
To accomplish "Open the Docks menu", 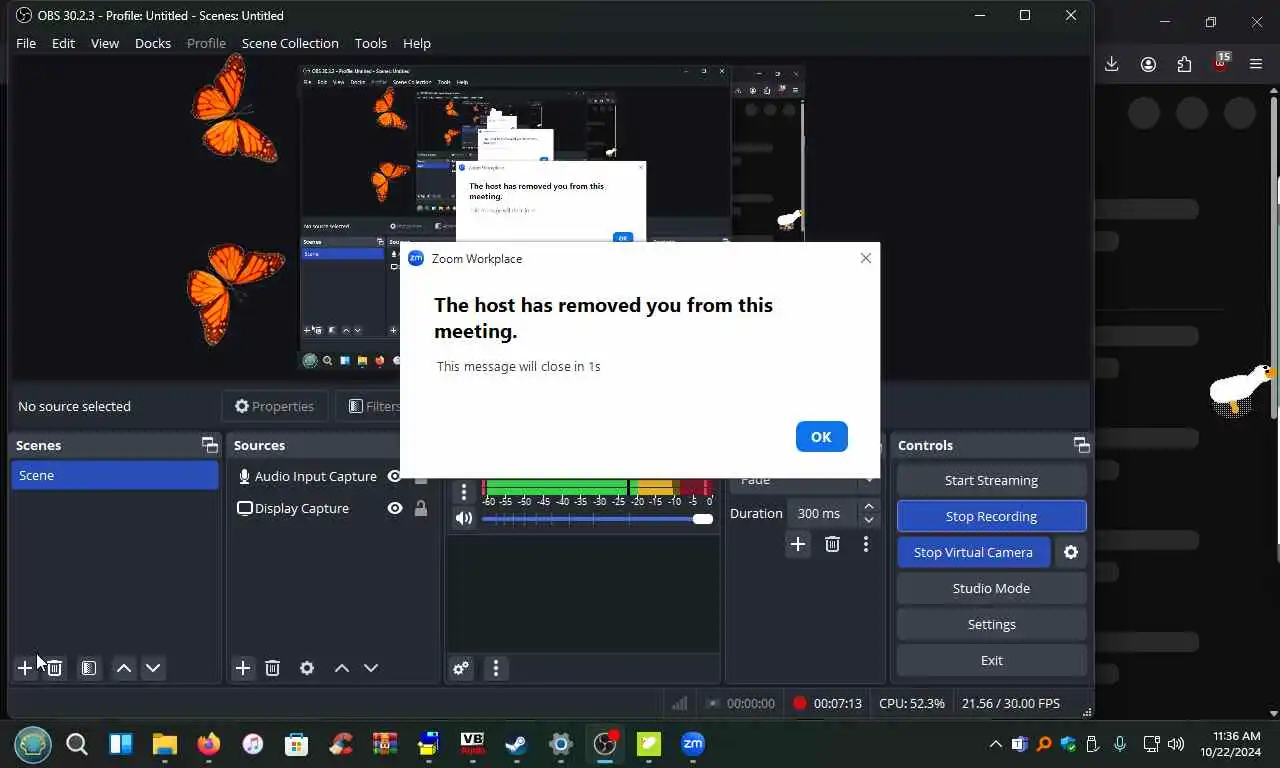I will point(153,43).
